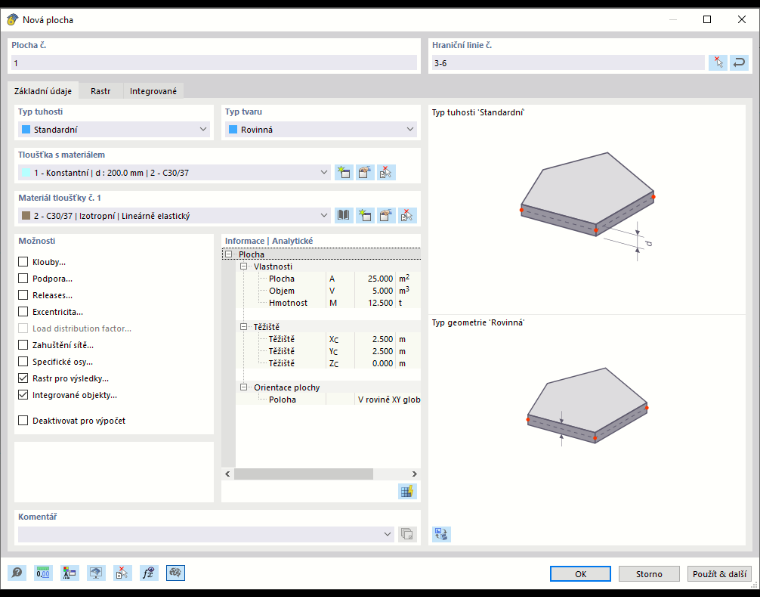Click the light cyan thickness color swatch
Viewport: 760px width, 597px height.
click(x=26, y=173)
